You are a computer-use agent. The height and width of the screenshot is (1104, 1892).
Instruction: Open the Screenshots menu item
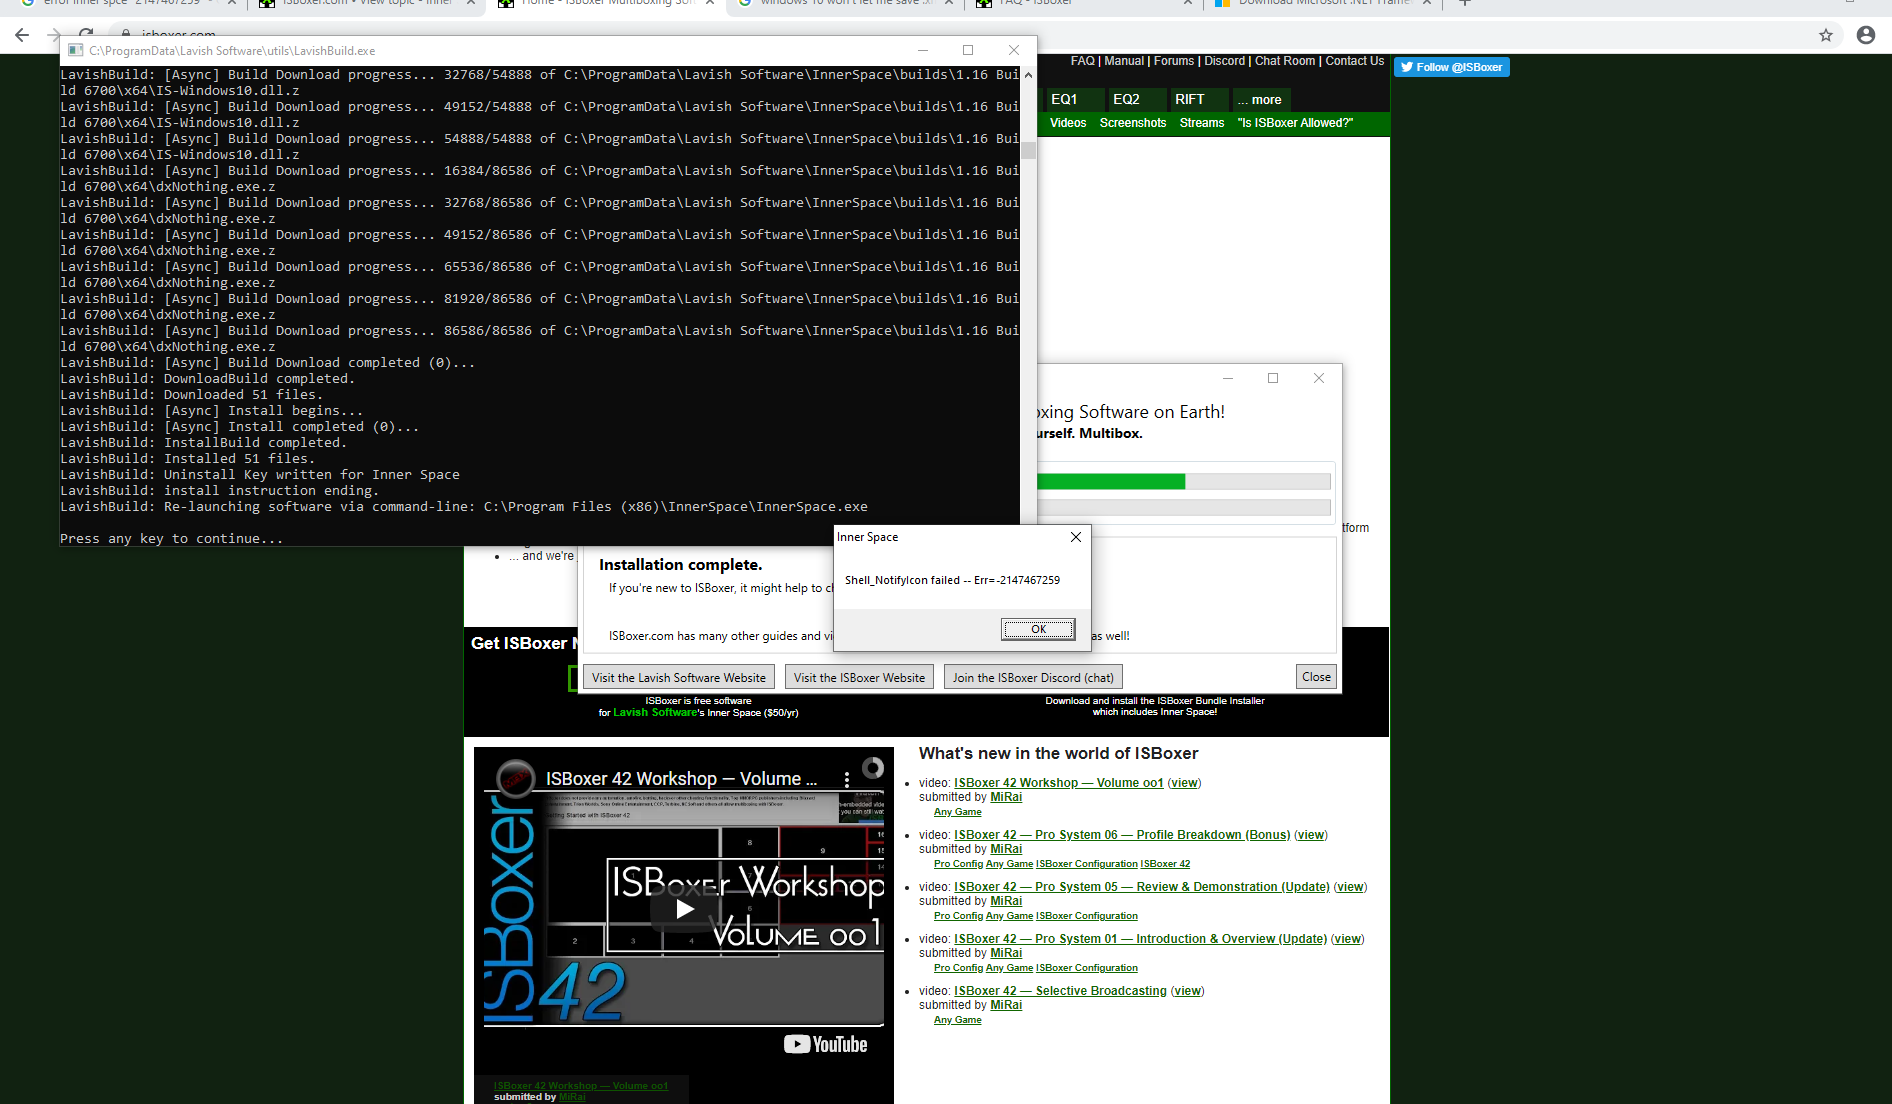[x=1133, y=123]
